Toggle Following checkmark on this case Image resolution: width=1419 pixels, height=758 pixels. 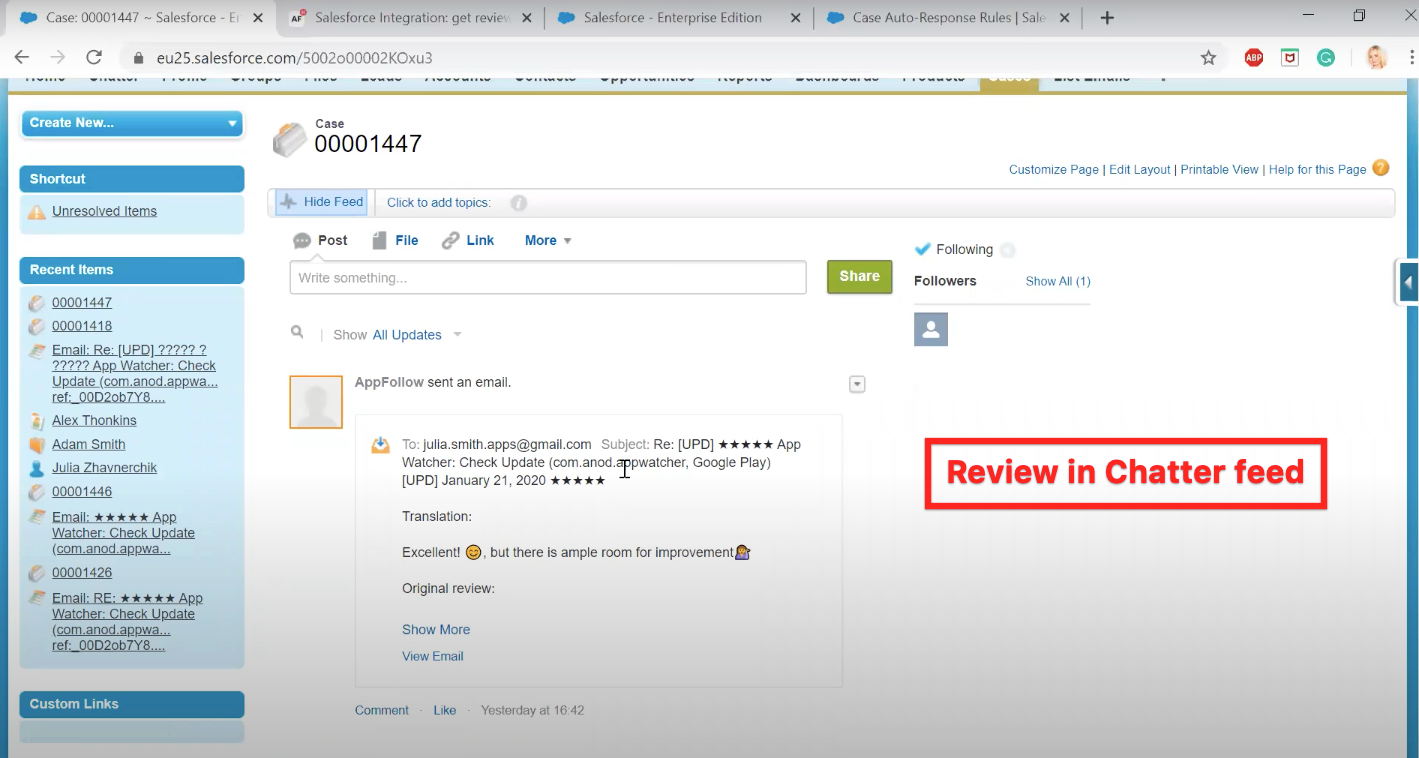[923, 249]
